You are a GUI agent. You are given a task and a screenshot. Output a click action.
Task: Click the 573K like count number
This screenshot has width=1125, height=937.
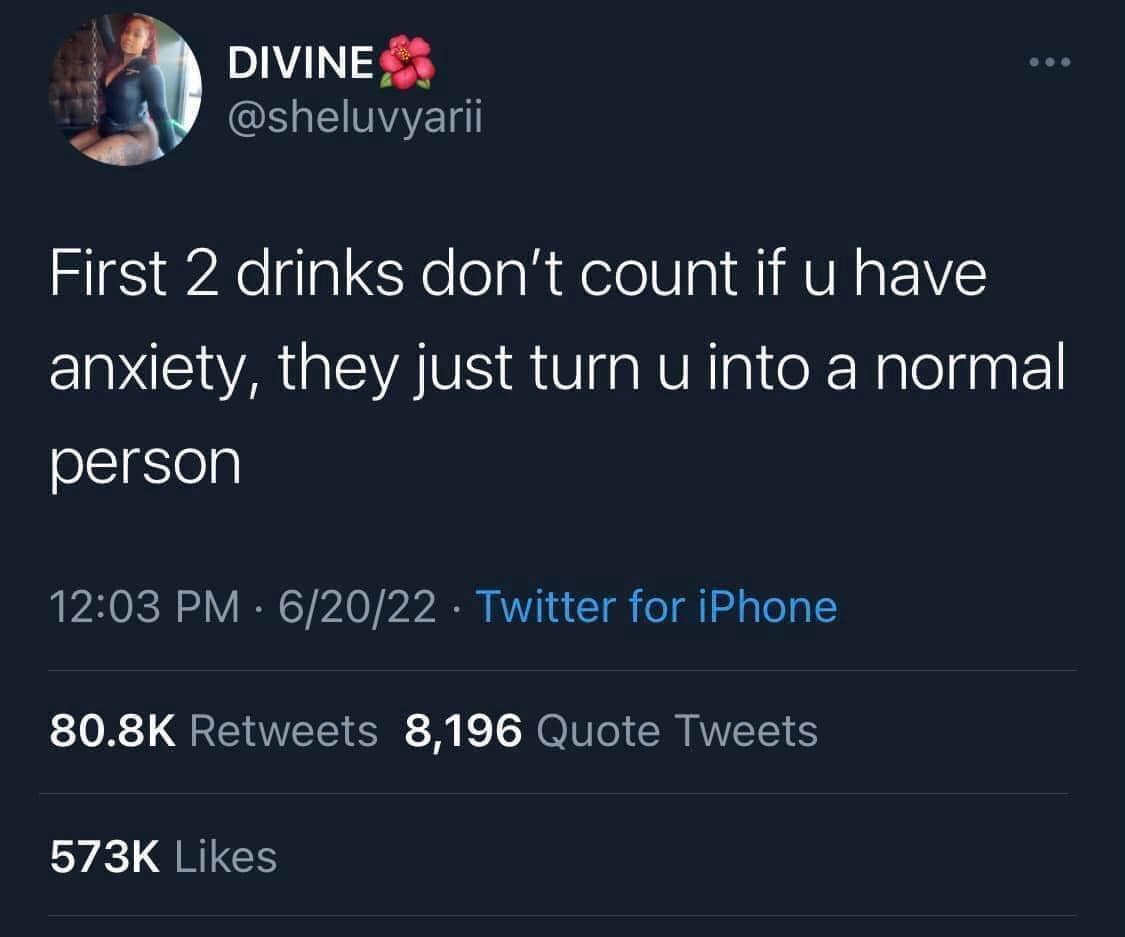coord(105,857)
